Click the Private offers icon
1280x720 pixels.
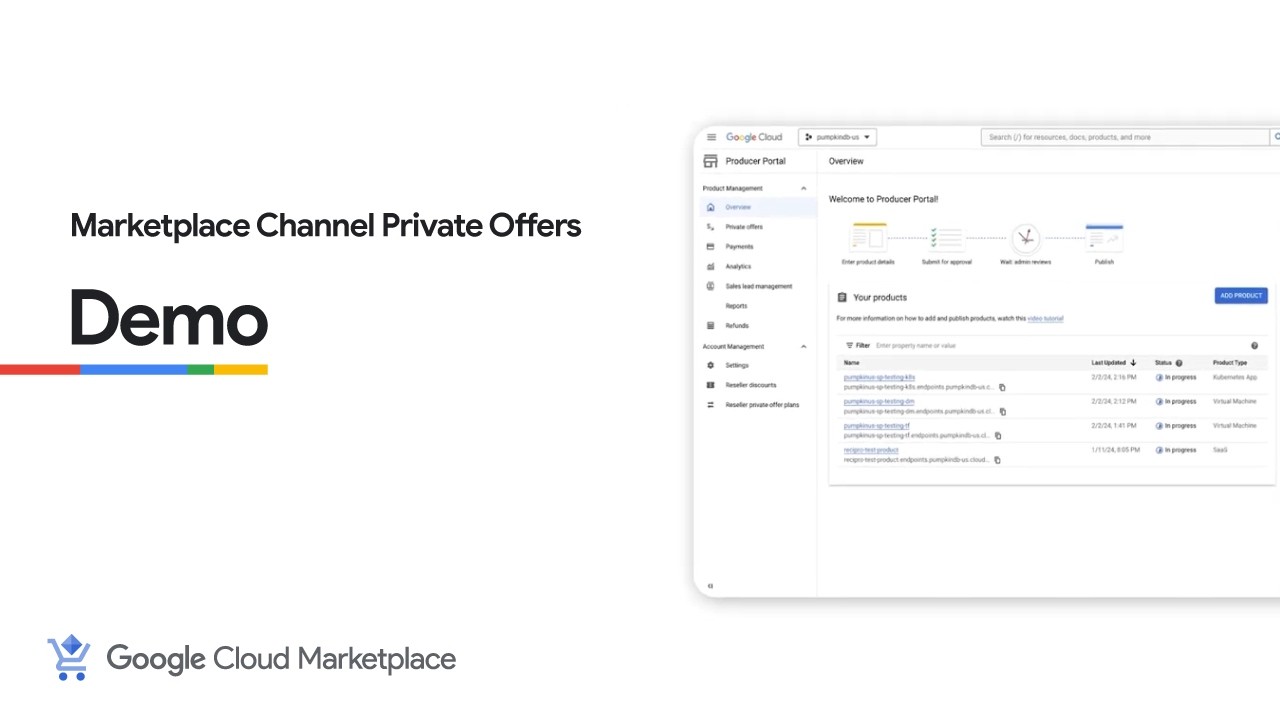pos(710,227)
